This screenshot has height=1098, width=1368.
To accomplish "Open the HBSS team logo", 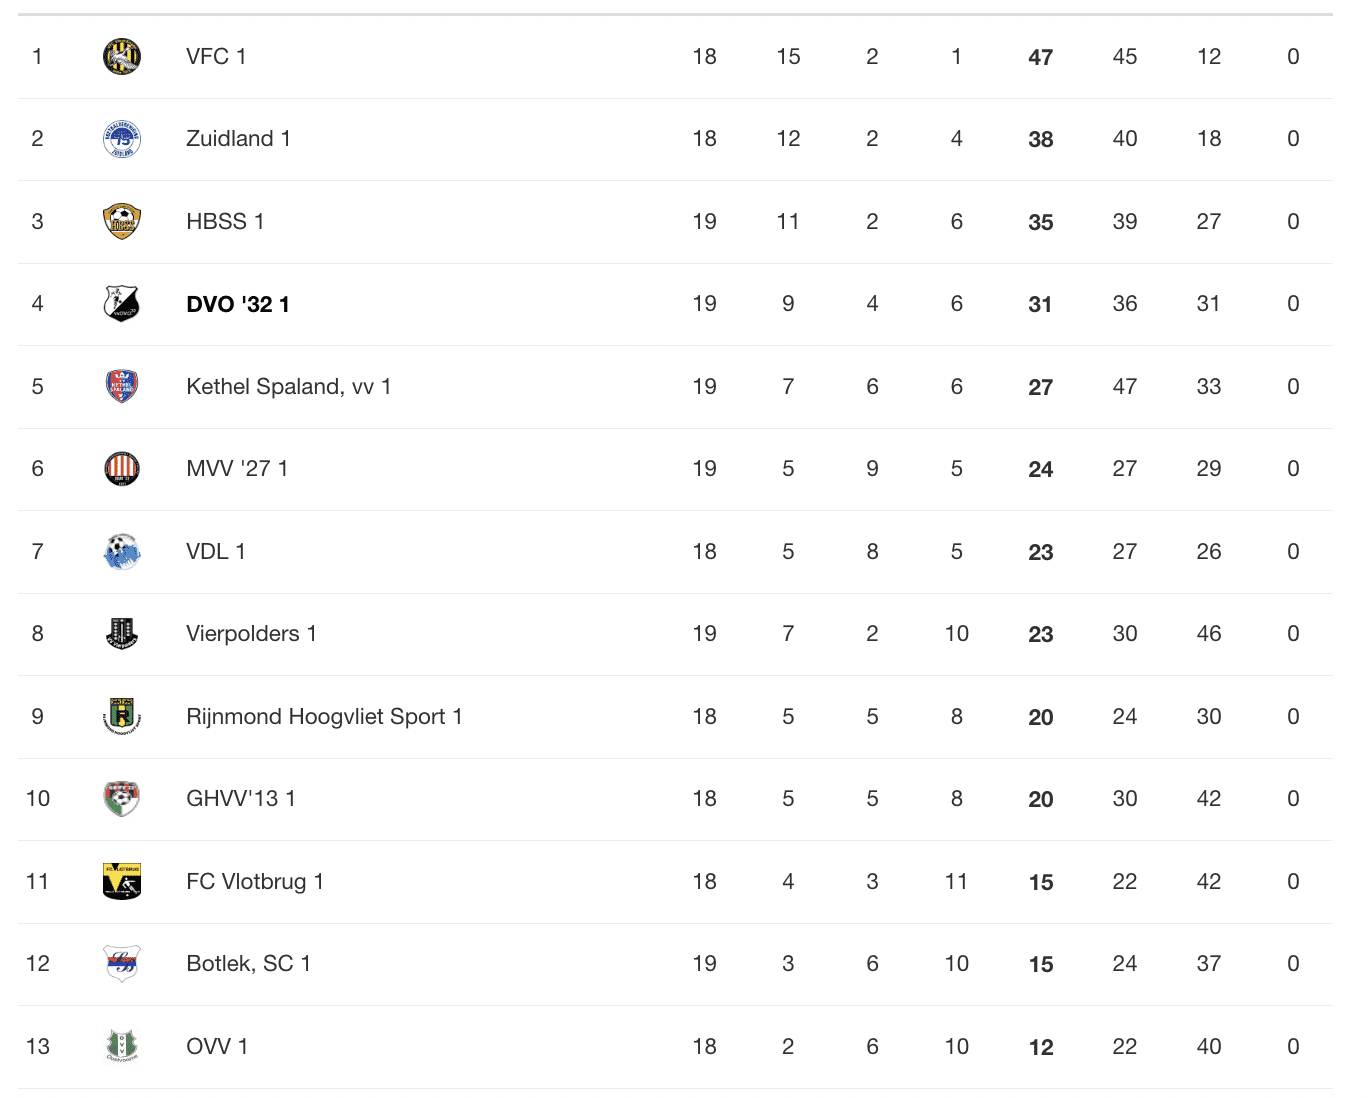I will point(122,221).
